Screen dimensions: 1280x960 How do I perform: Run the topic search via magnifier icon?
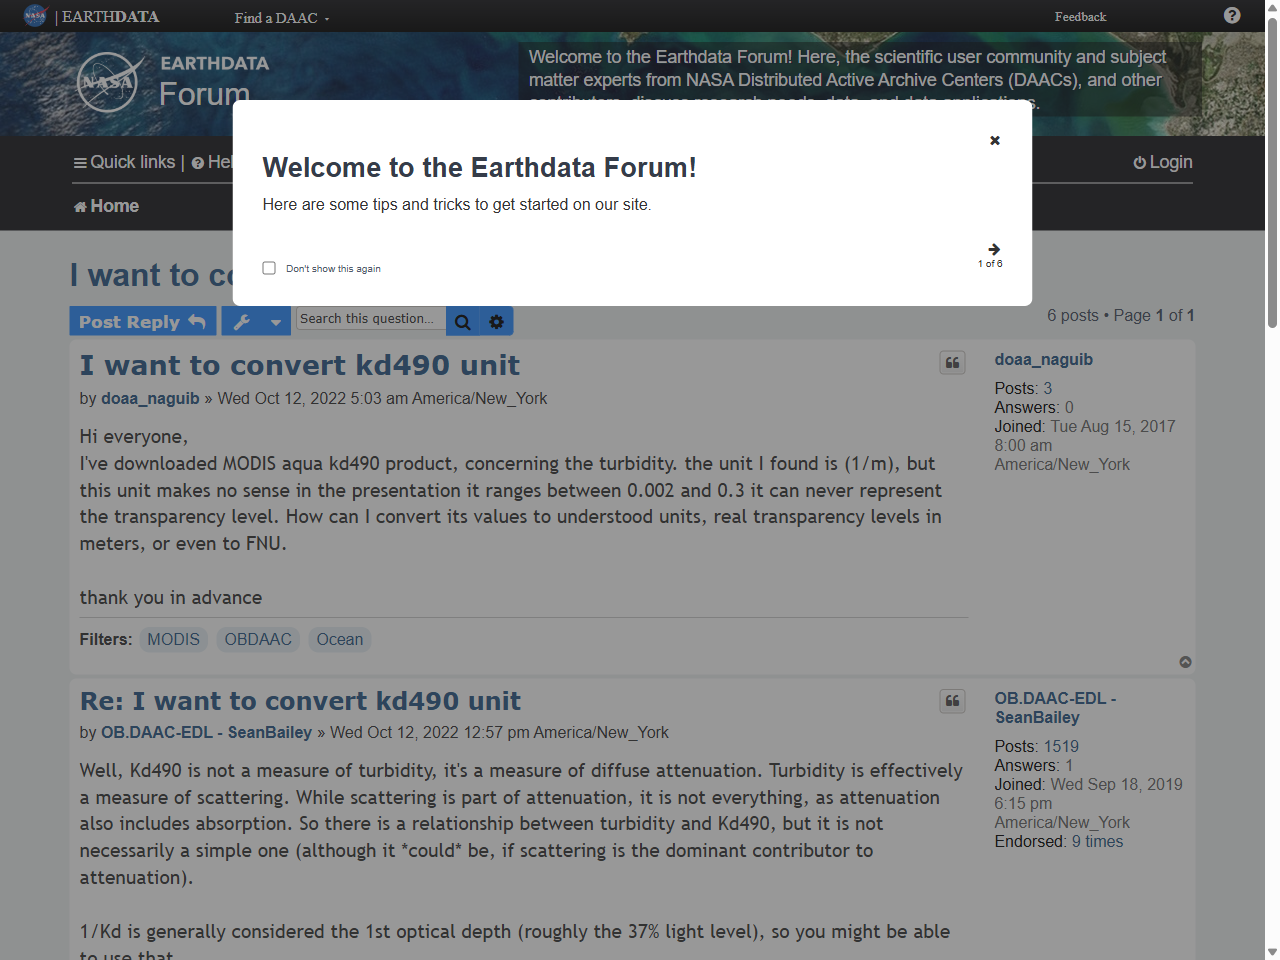(462, 321)
